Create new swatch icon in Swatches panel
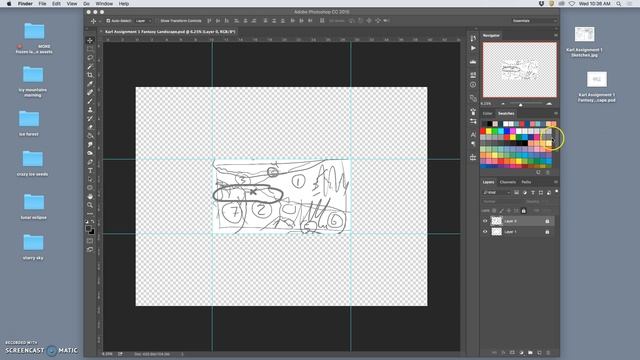Image resolution: width=640 pixels, height=360 pixels. 538,172
